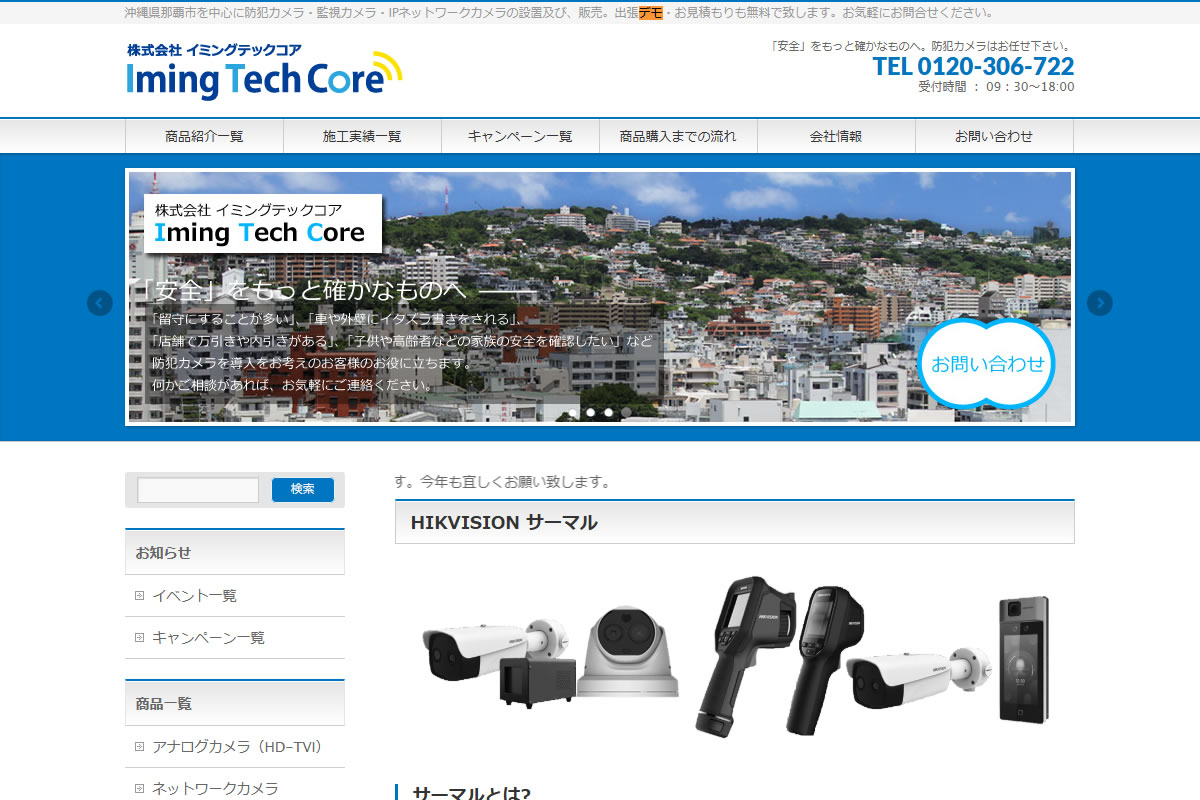The image size is (1200, 800).
Task: Open 商品紹介一覧 in the navigation bar
Action: coord(204,136)
